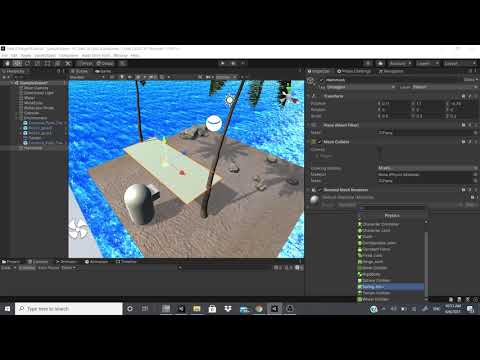This screenshot has width=480, height=360.
Task: Open the File menu
Action: pos(4,55)
